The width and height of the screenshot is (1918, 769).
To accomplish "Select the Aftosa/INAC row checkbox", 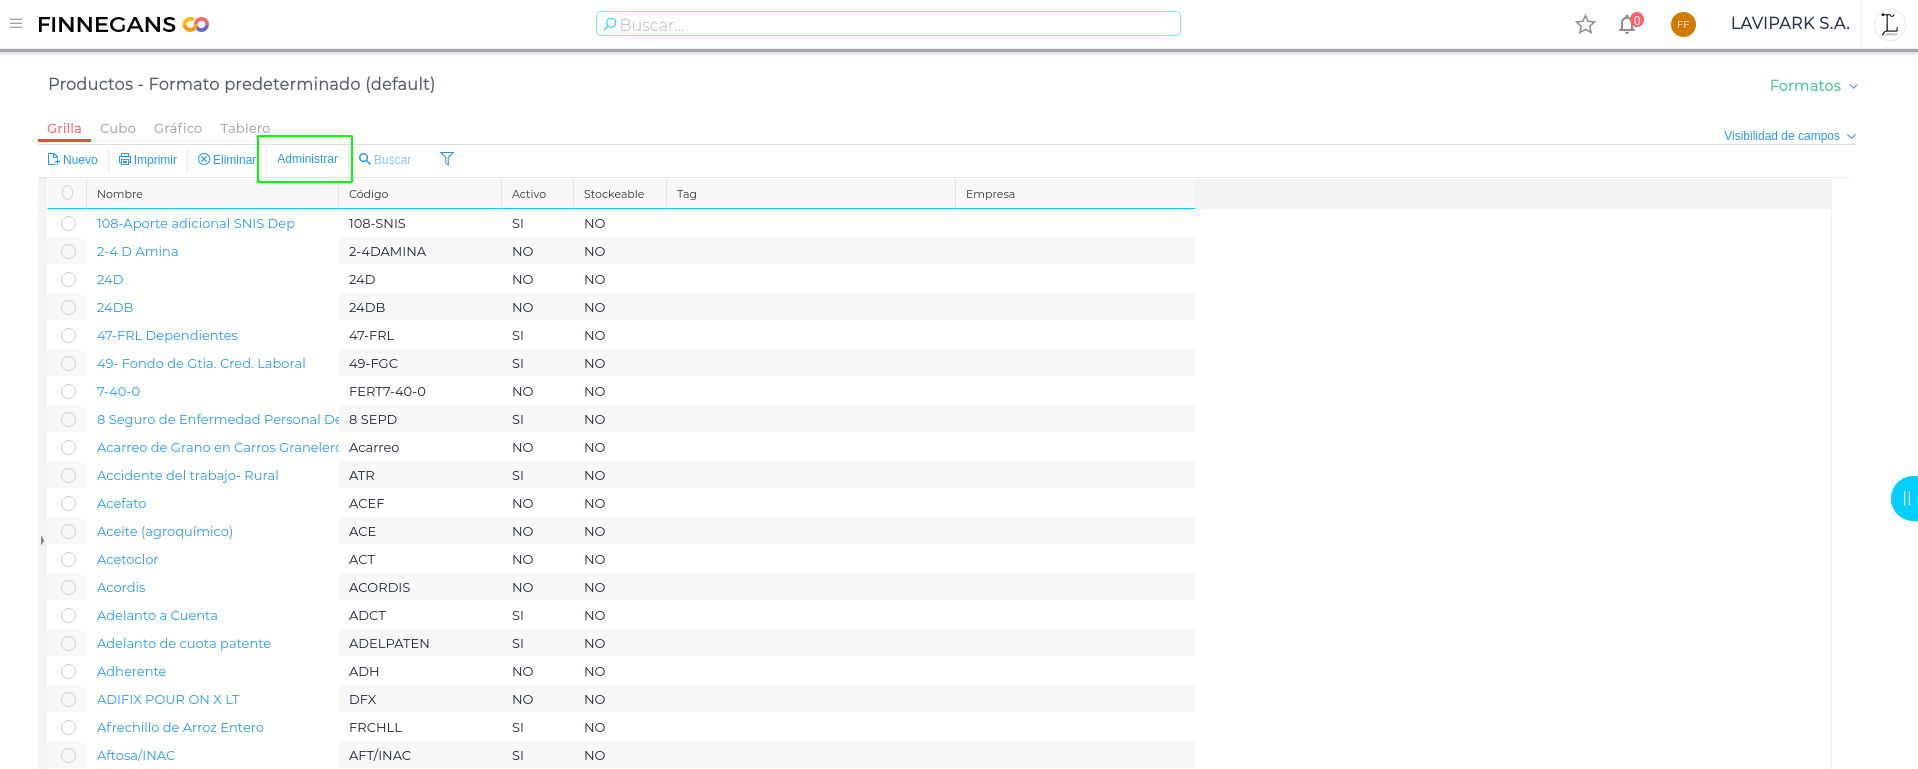I will pyautogui.click(x=68, y=755).
